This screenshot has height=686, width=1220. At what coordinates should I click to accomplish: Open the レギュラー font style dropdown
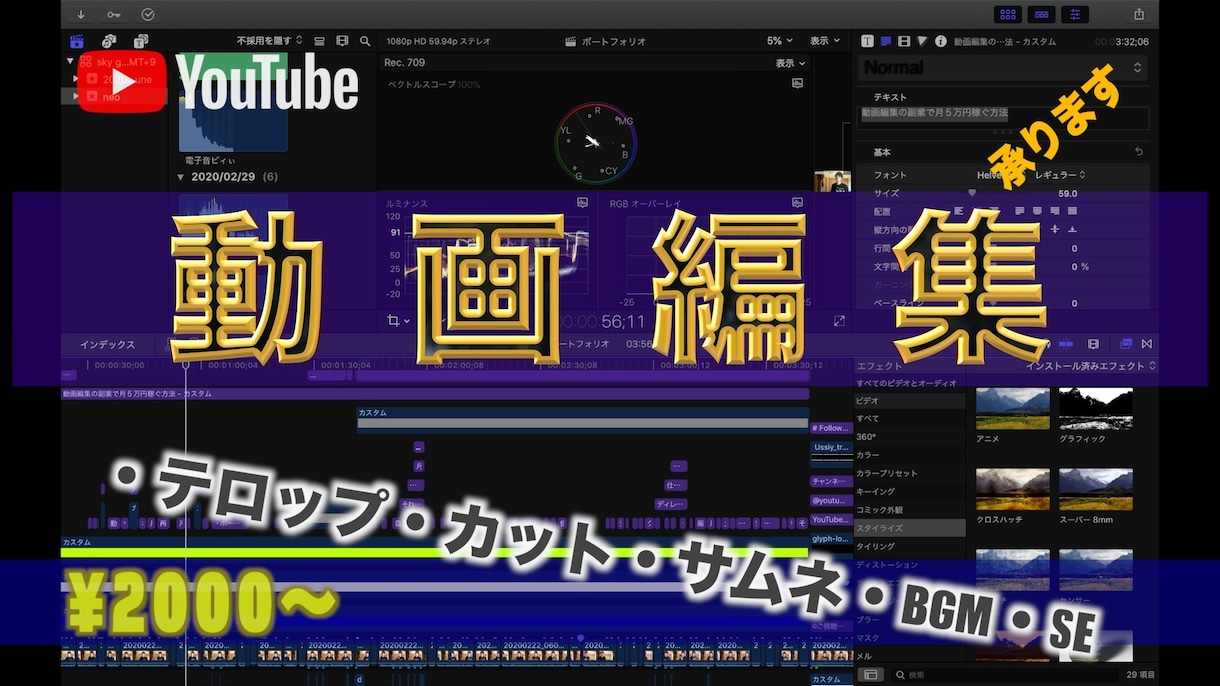pyautogui.click(x=1058, y=175)
